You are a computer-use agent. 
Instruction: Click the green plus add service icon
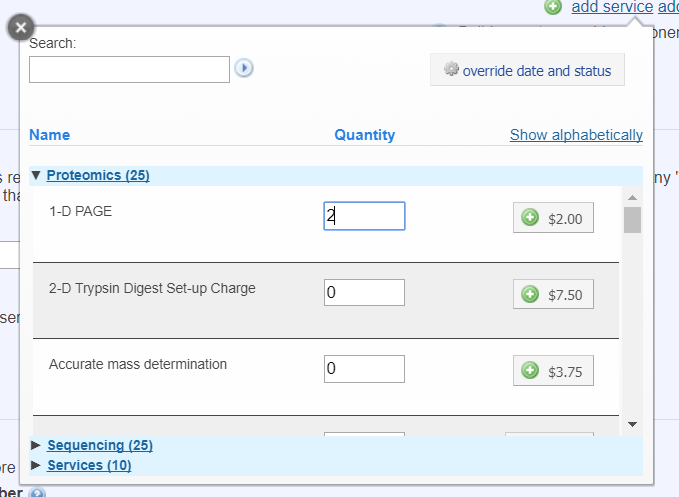[x=553, y=7]
